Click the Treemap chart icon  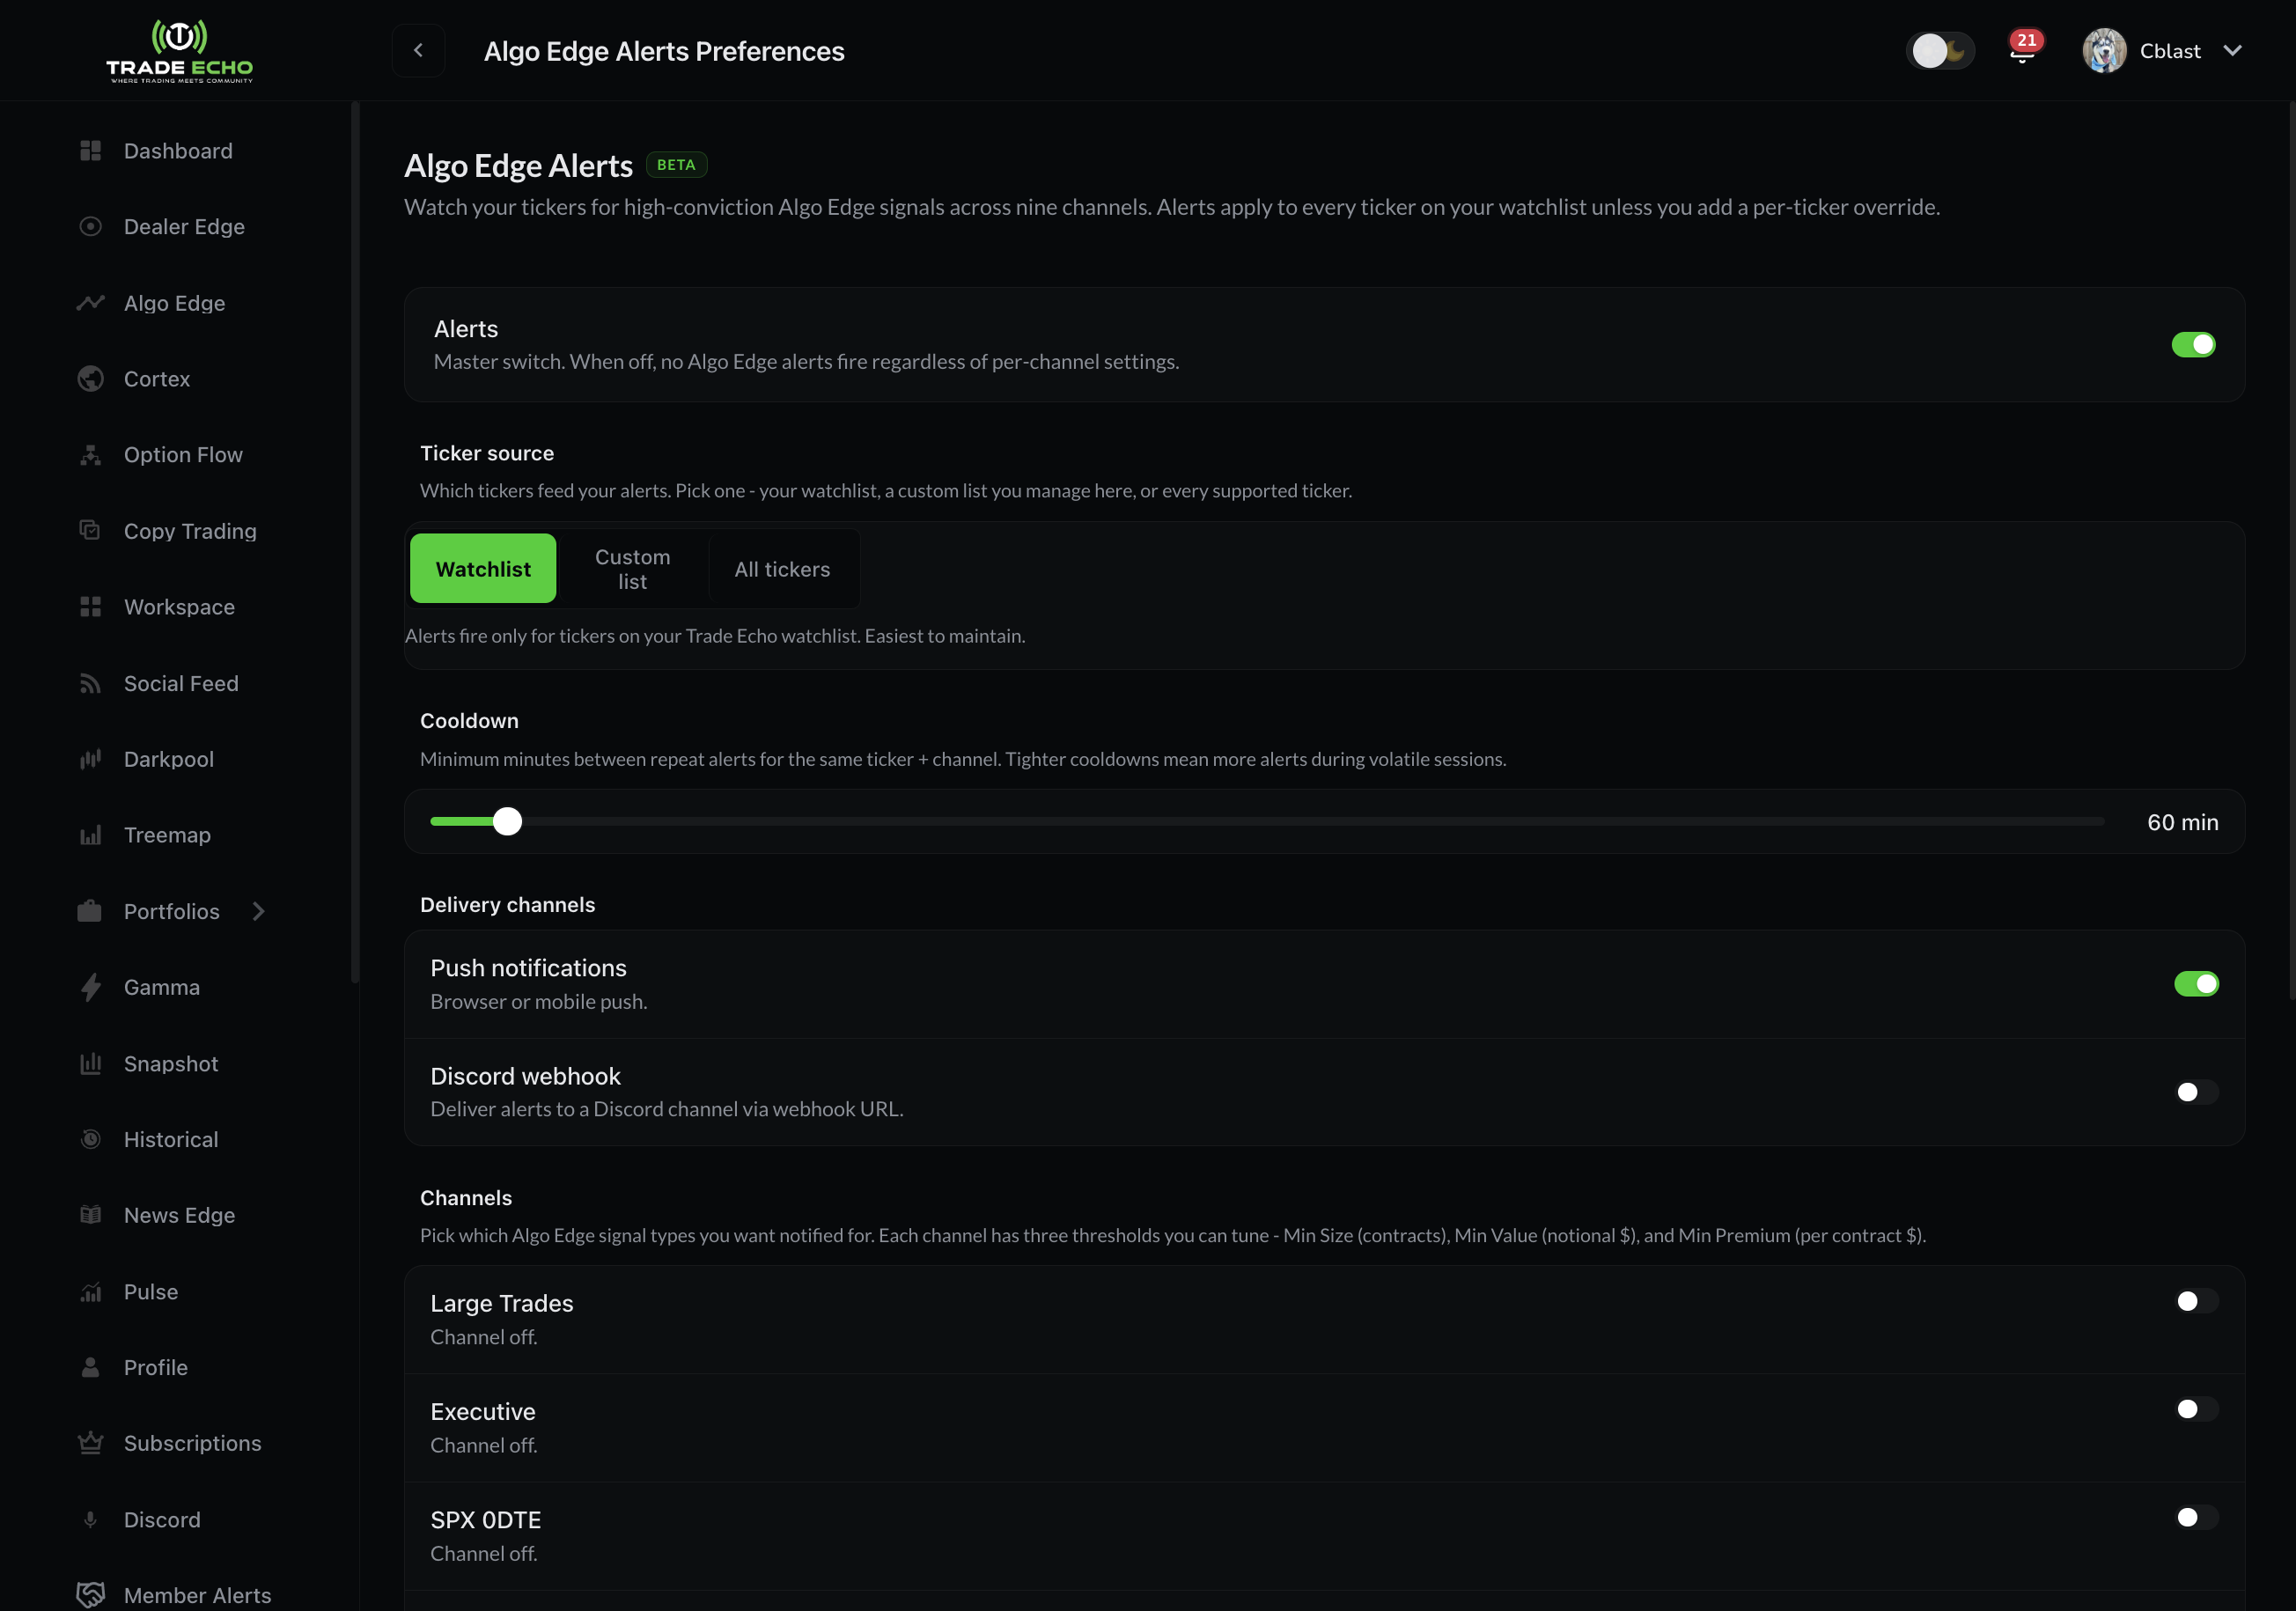[x=90, y=835]
